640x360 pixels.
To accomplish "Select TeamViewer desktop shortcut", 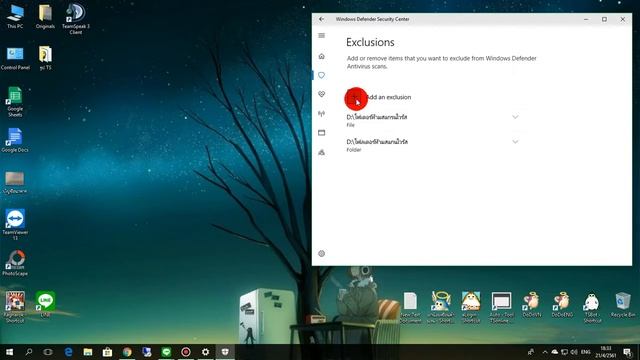I will tap(15, 224).
